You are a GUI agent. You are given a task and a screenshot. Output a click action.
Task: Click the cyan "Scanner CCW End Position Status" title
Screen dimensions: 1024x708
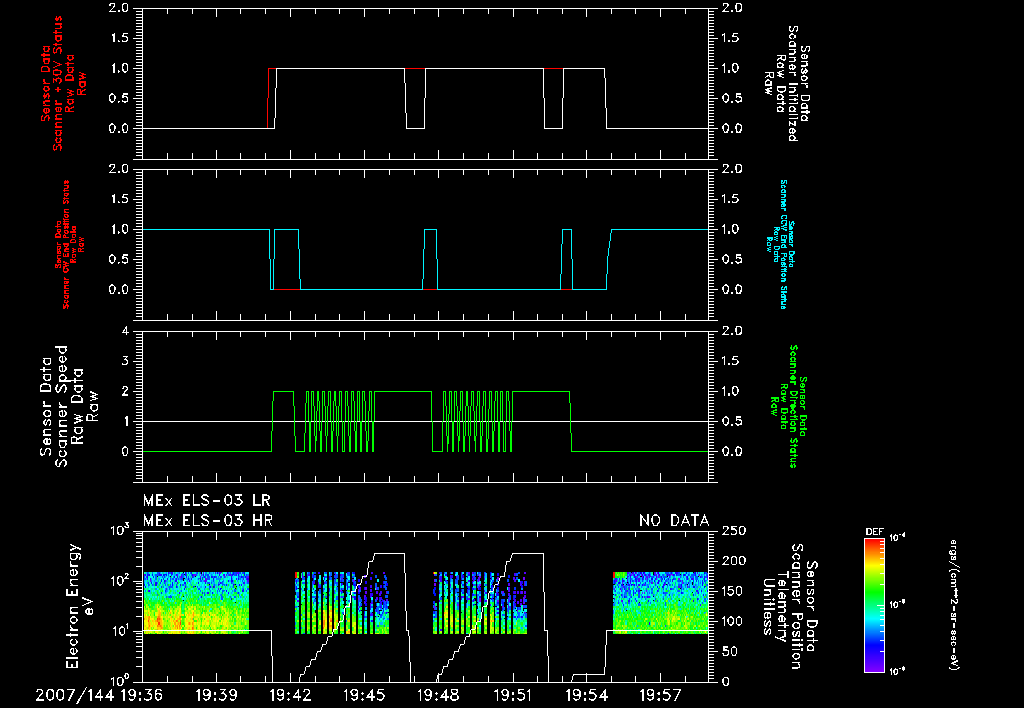click(x=784, y=244)
